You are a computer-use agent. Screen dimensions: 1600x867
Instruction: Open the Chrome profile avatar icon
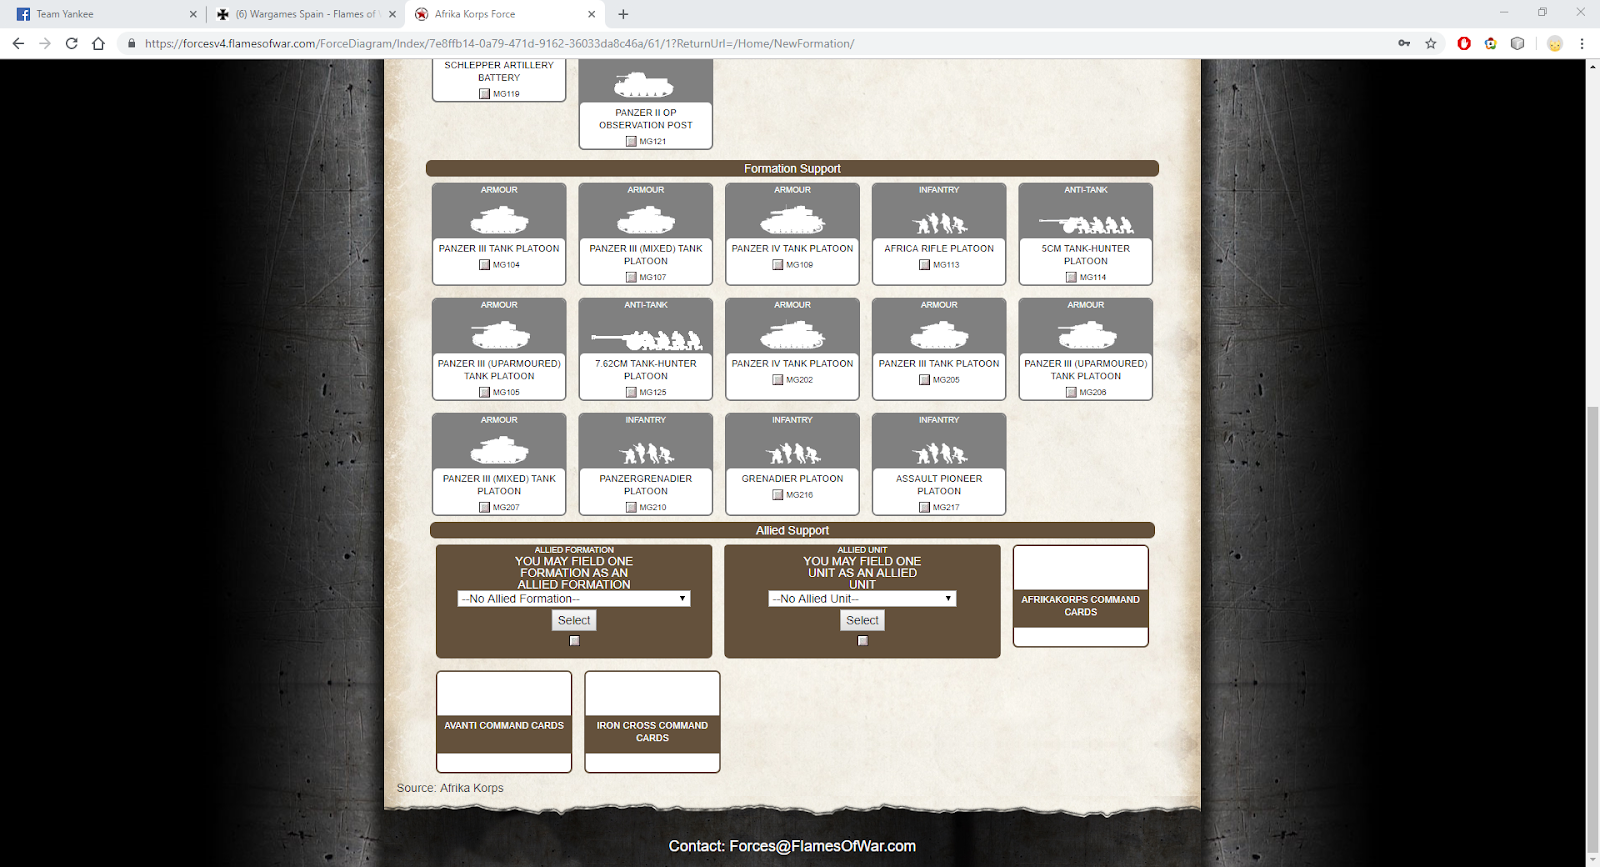(1554, 43)
